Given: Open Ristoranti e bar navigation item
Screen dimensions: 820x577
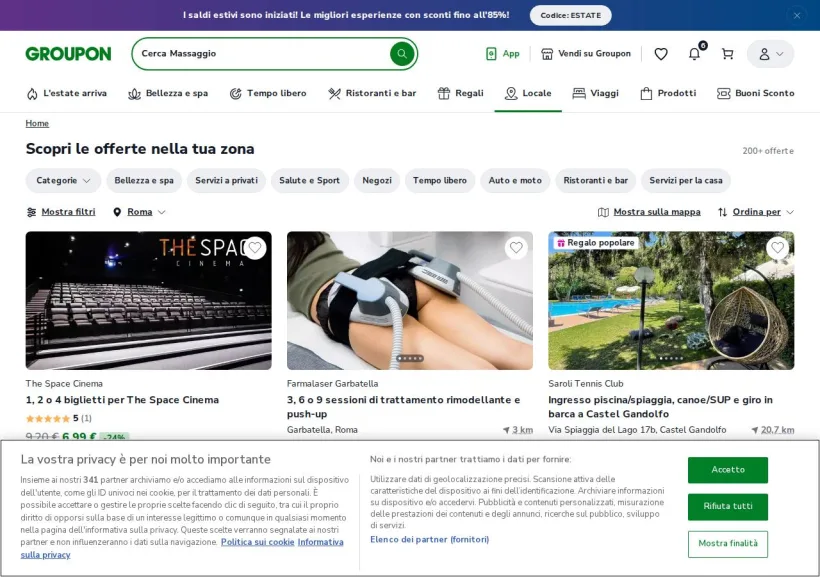Looking at the screenshot, I should [x=372, y=93].
